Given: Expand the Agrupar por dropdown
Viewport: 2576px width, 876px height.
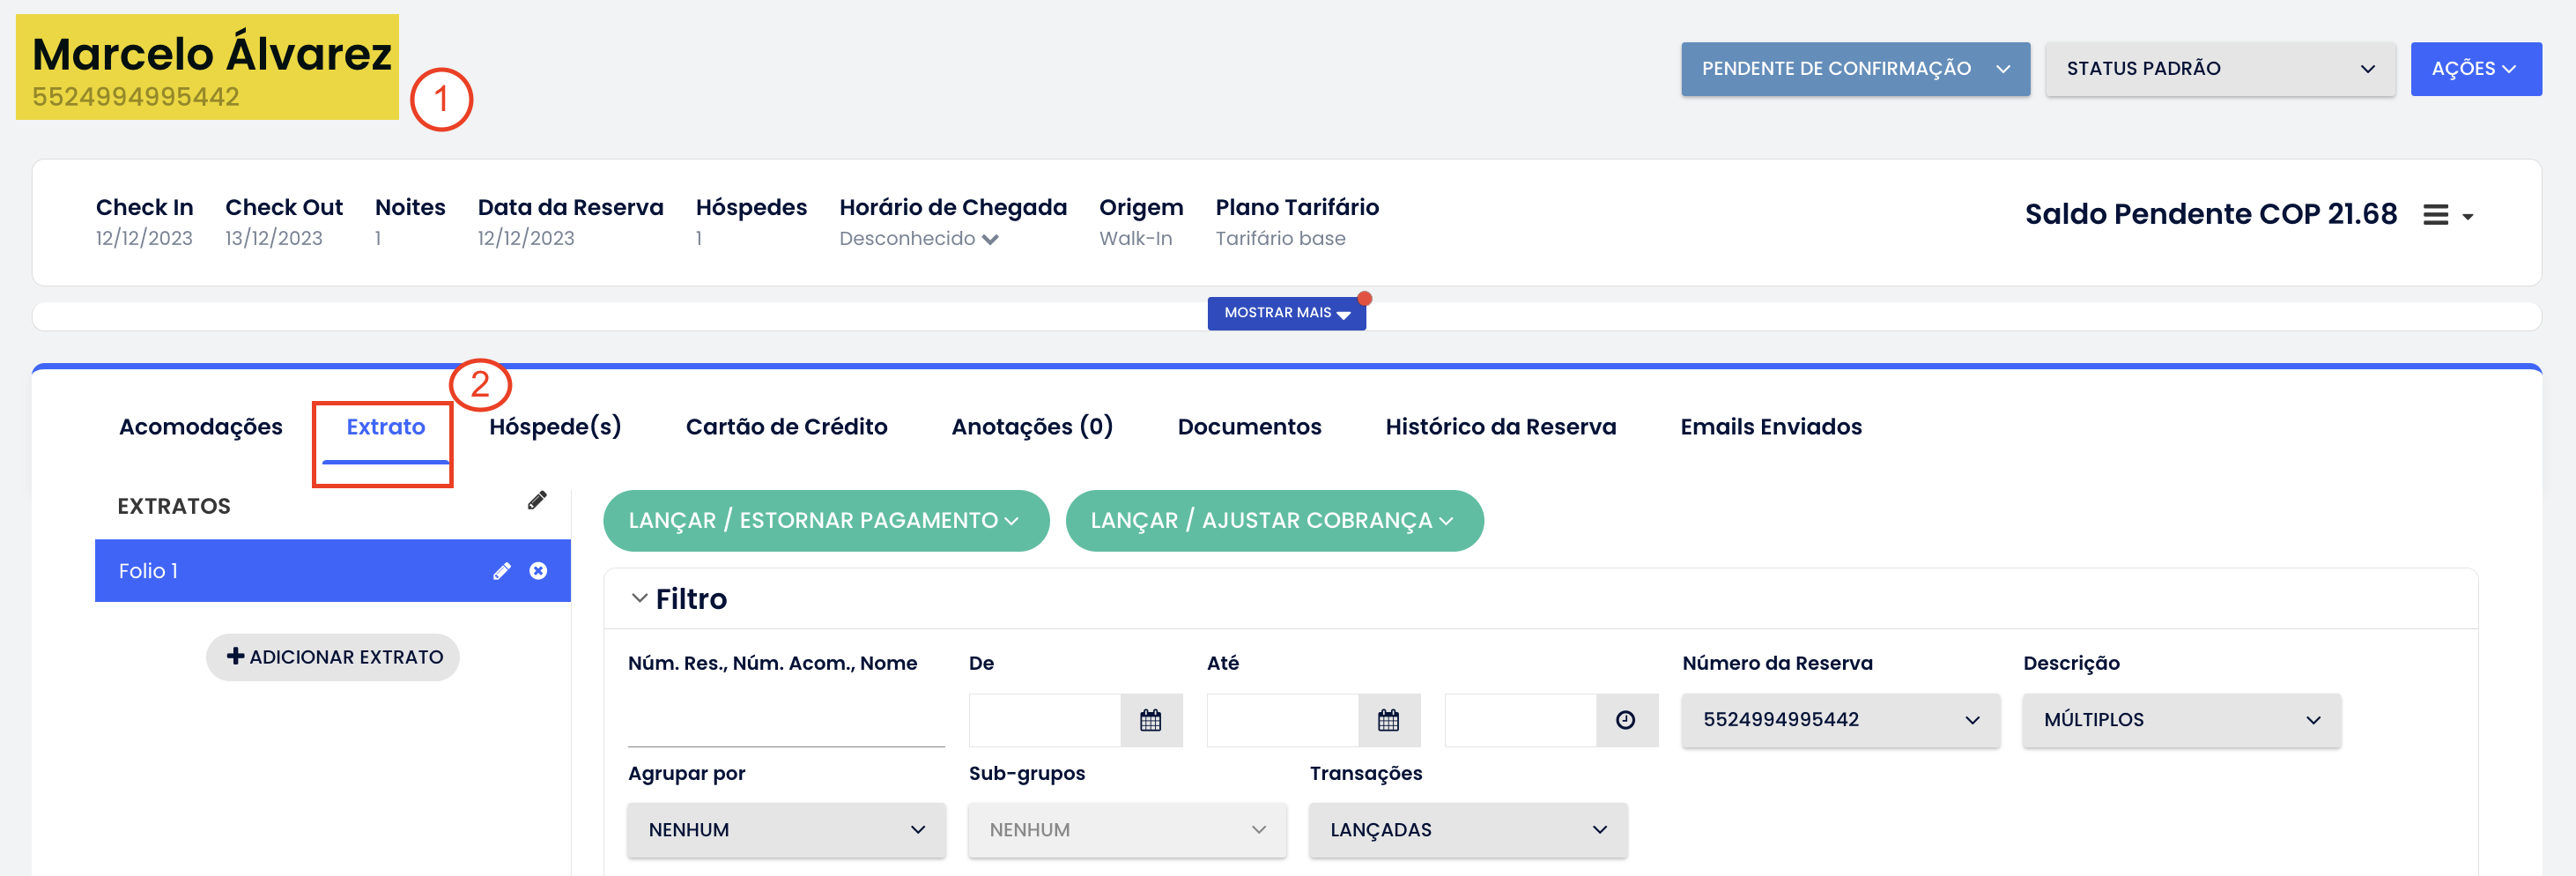Looking at the screenshot, I should click(786, 829).
